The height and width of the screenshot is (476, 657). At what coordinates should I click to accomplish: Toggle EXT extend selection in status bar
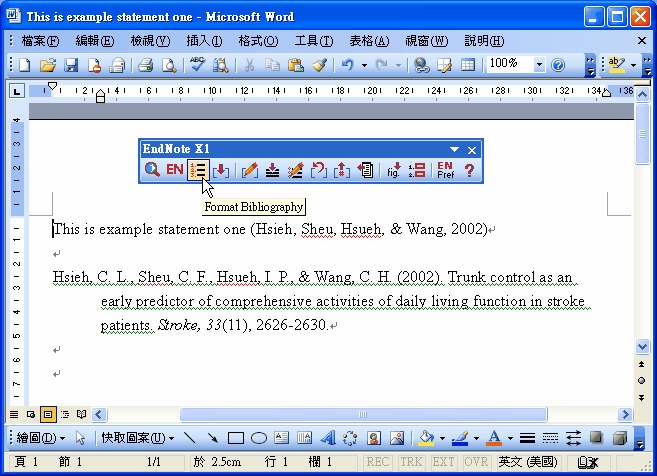pyautogui.click(x=443, y=462)
